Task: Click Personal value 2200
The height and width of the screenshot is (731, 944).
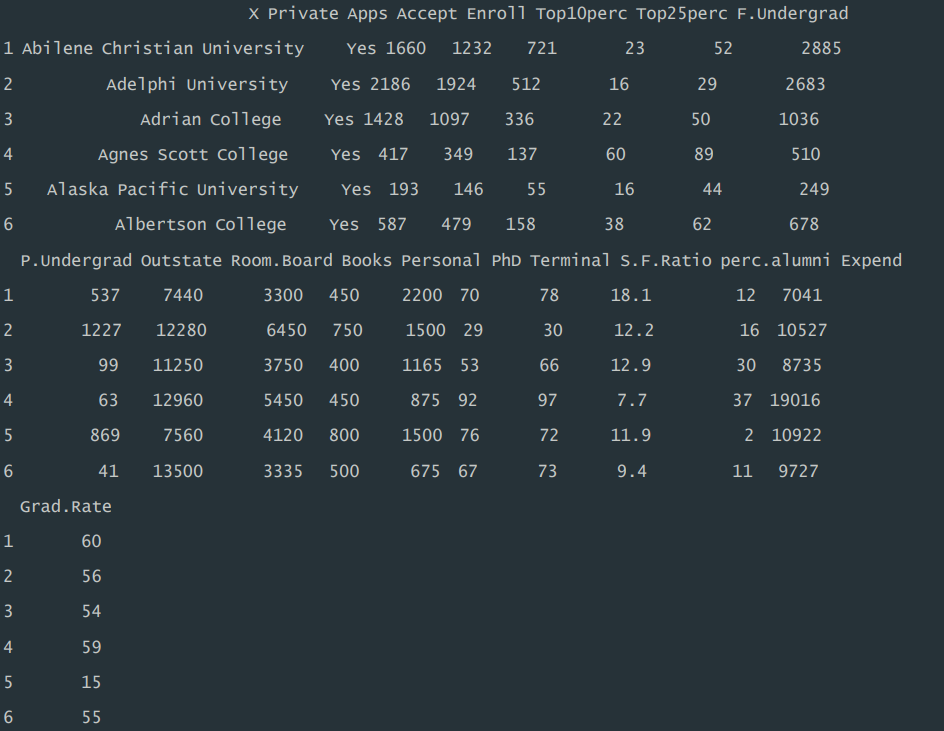Action: tap(422, 296)
